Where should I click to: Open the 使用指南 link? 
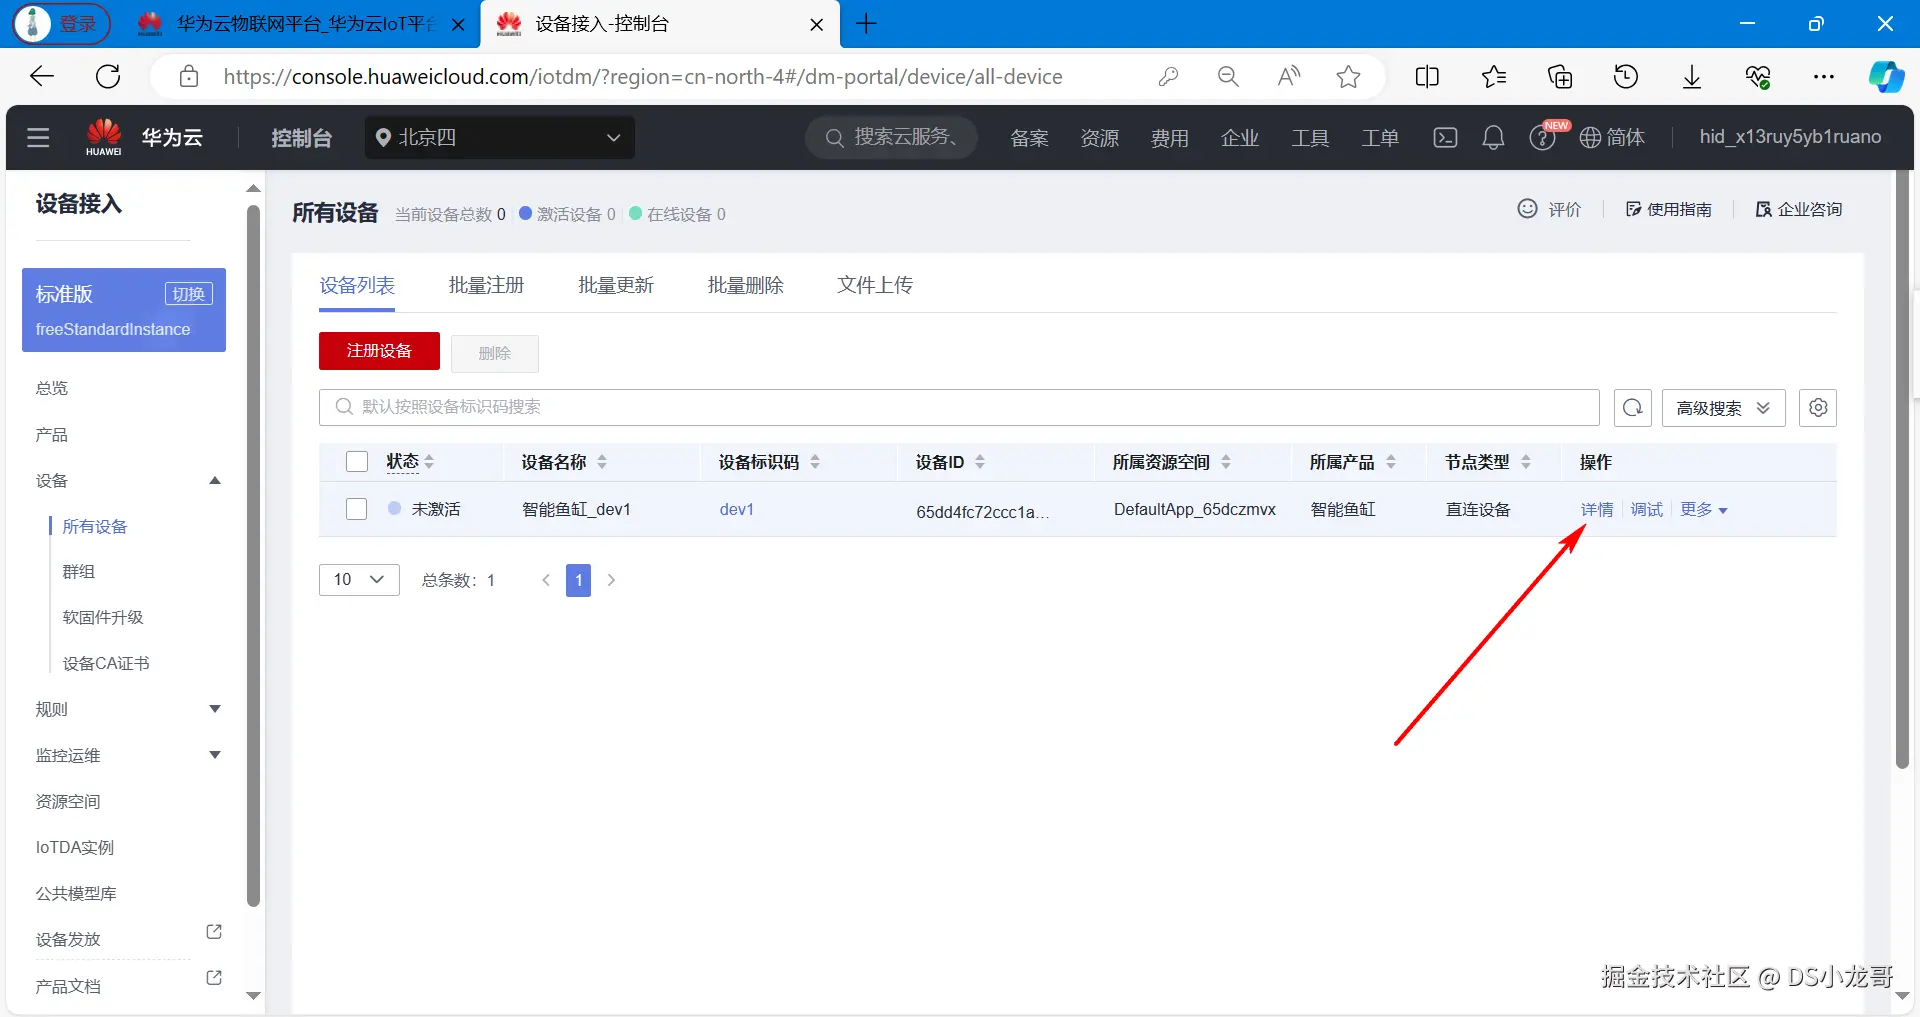[1669, 209]
